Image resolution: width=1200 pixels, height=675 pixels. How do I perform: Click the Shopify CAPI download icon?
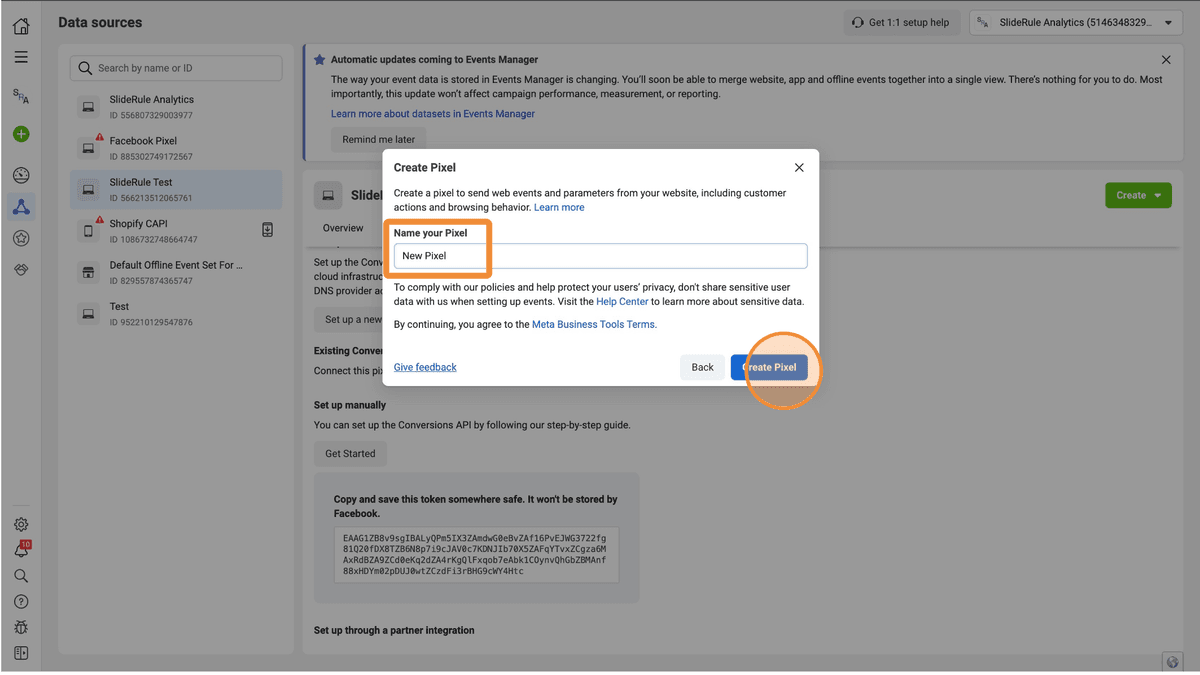267,230
